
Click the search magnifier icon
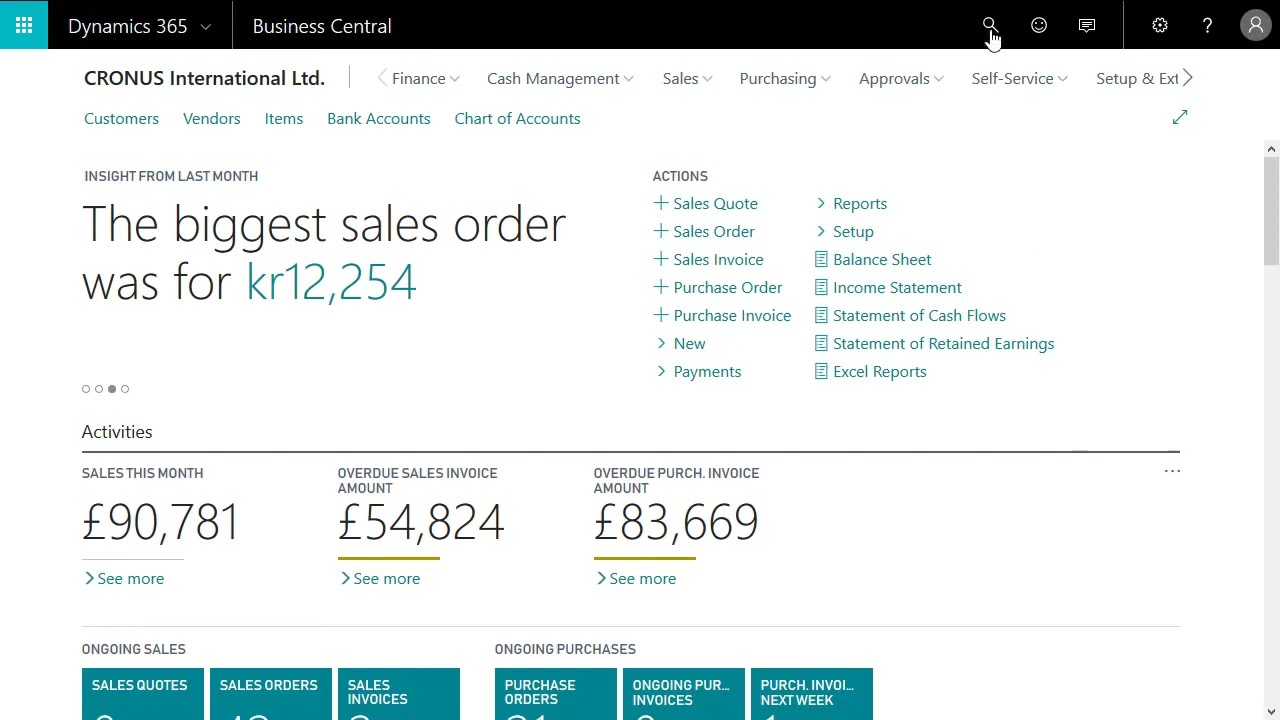(x=989, y=25)
